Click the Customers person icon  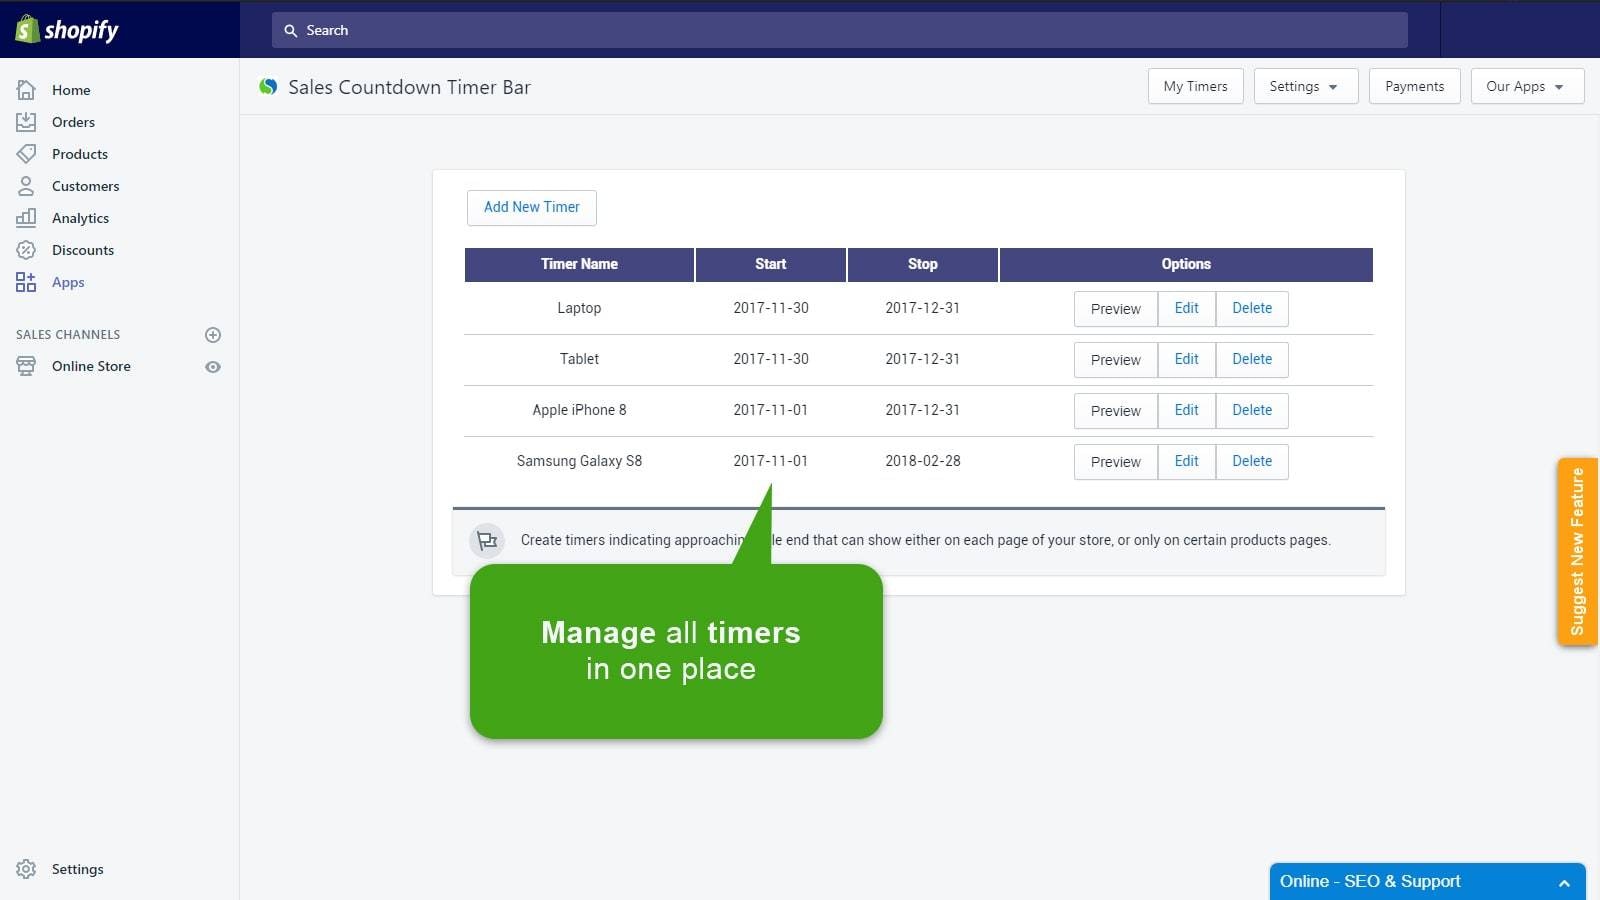26,186
